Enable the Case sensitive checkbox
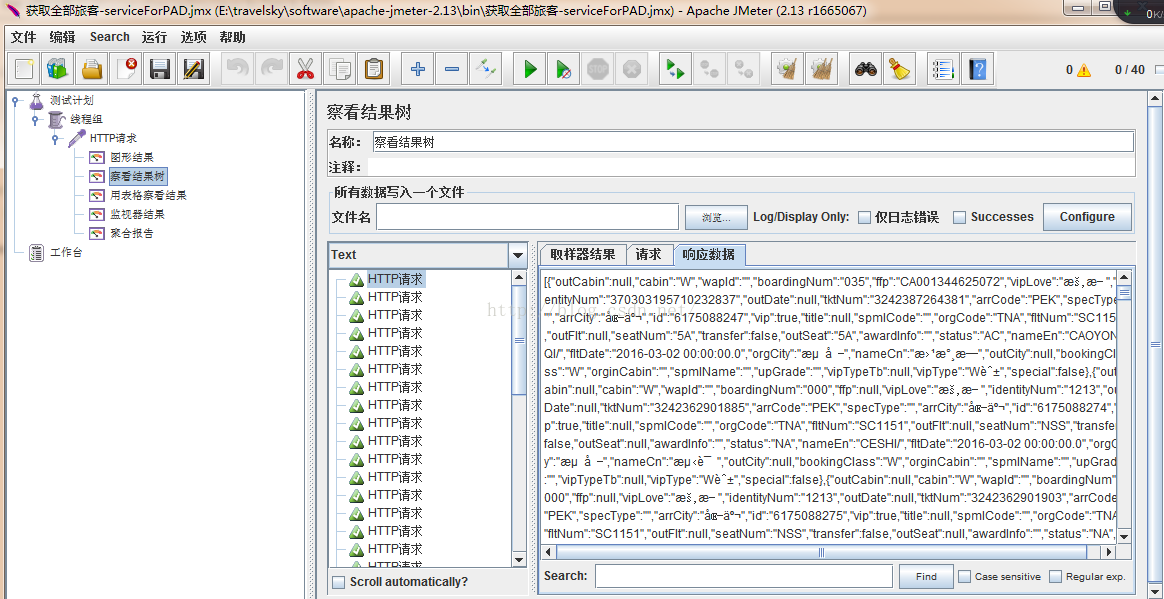 click(x=964, y=577)
